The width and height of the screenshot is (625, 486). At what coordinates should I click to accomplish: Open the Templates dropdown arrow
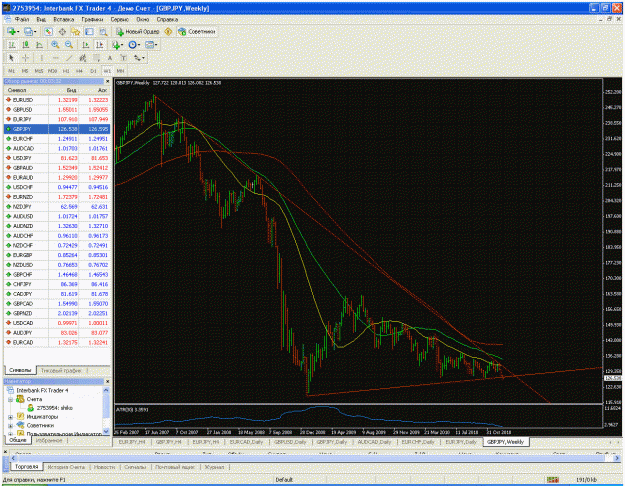(x=156, y=45)
